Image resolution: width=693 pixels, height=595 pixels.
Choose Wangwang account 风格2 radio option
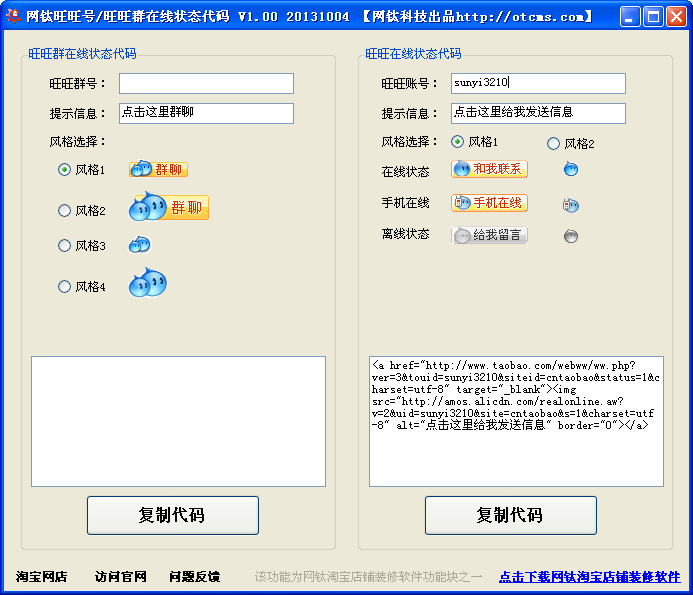tap(553, 144)
